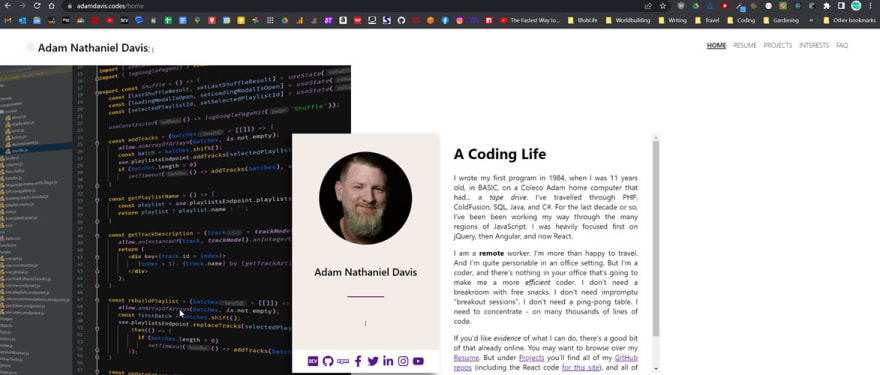
Task: Open the Other bookmarks folder
Action: (x=850, y=20)
